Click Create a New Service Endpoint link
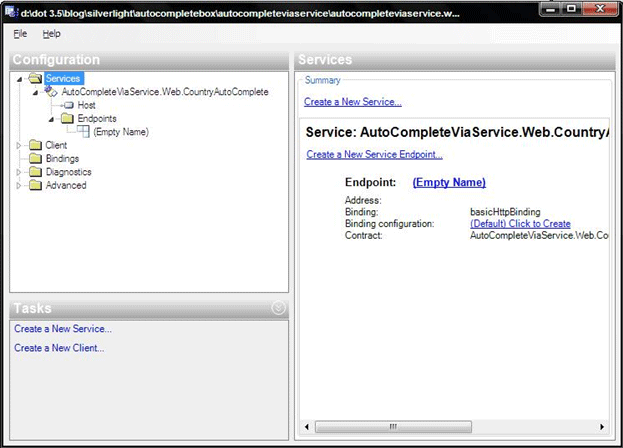Viewport: 623px width, 448px height. coord(374,154)
